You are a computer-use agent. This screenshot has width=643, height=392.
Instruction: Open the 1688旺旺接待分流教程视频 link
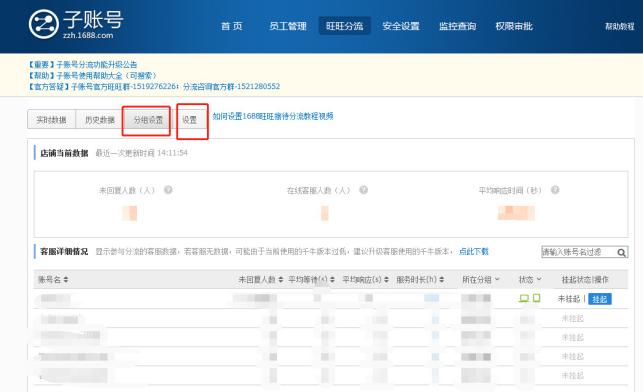tap(273, 116)
